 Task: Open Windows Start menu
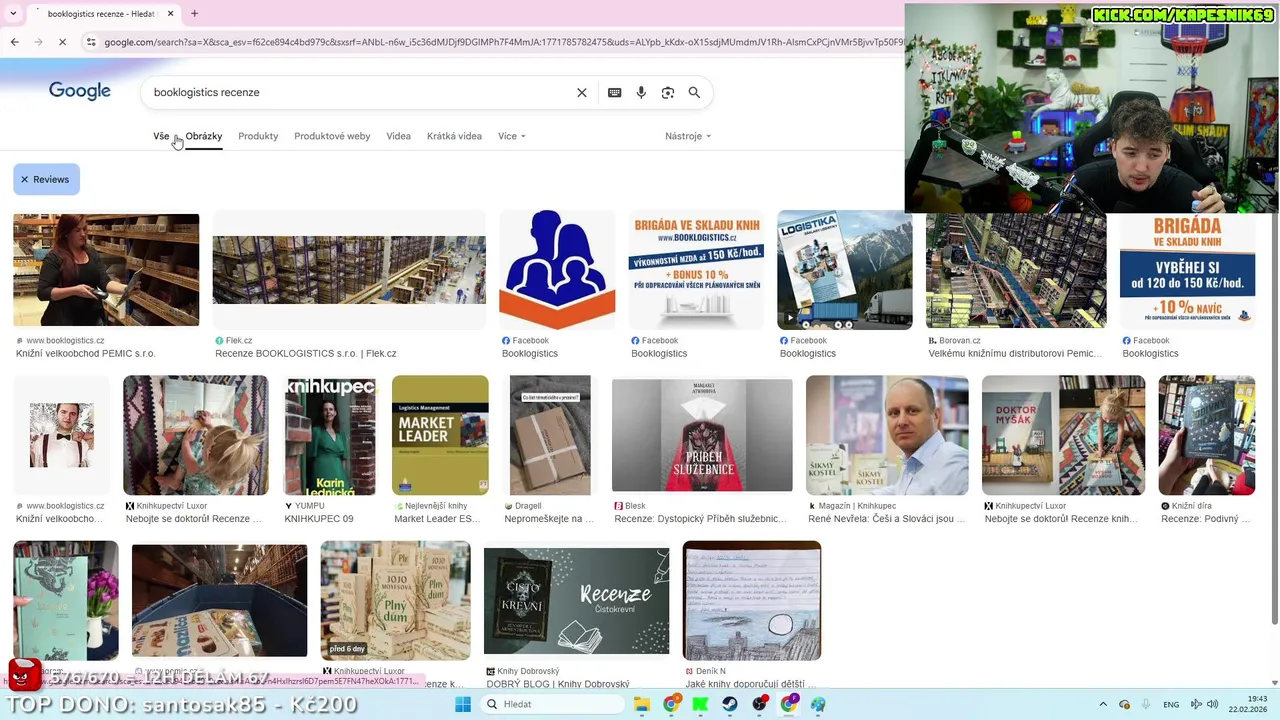point(463,704)
